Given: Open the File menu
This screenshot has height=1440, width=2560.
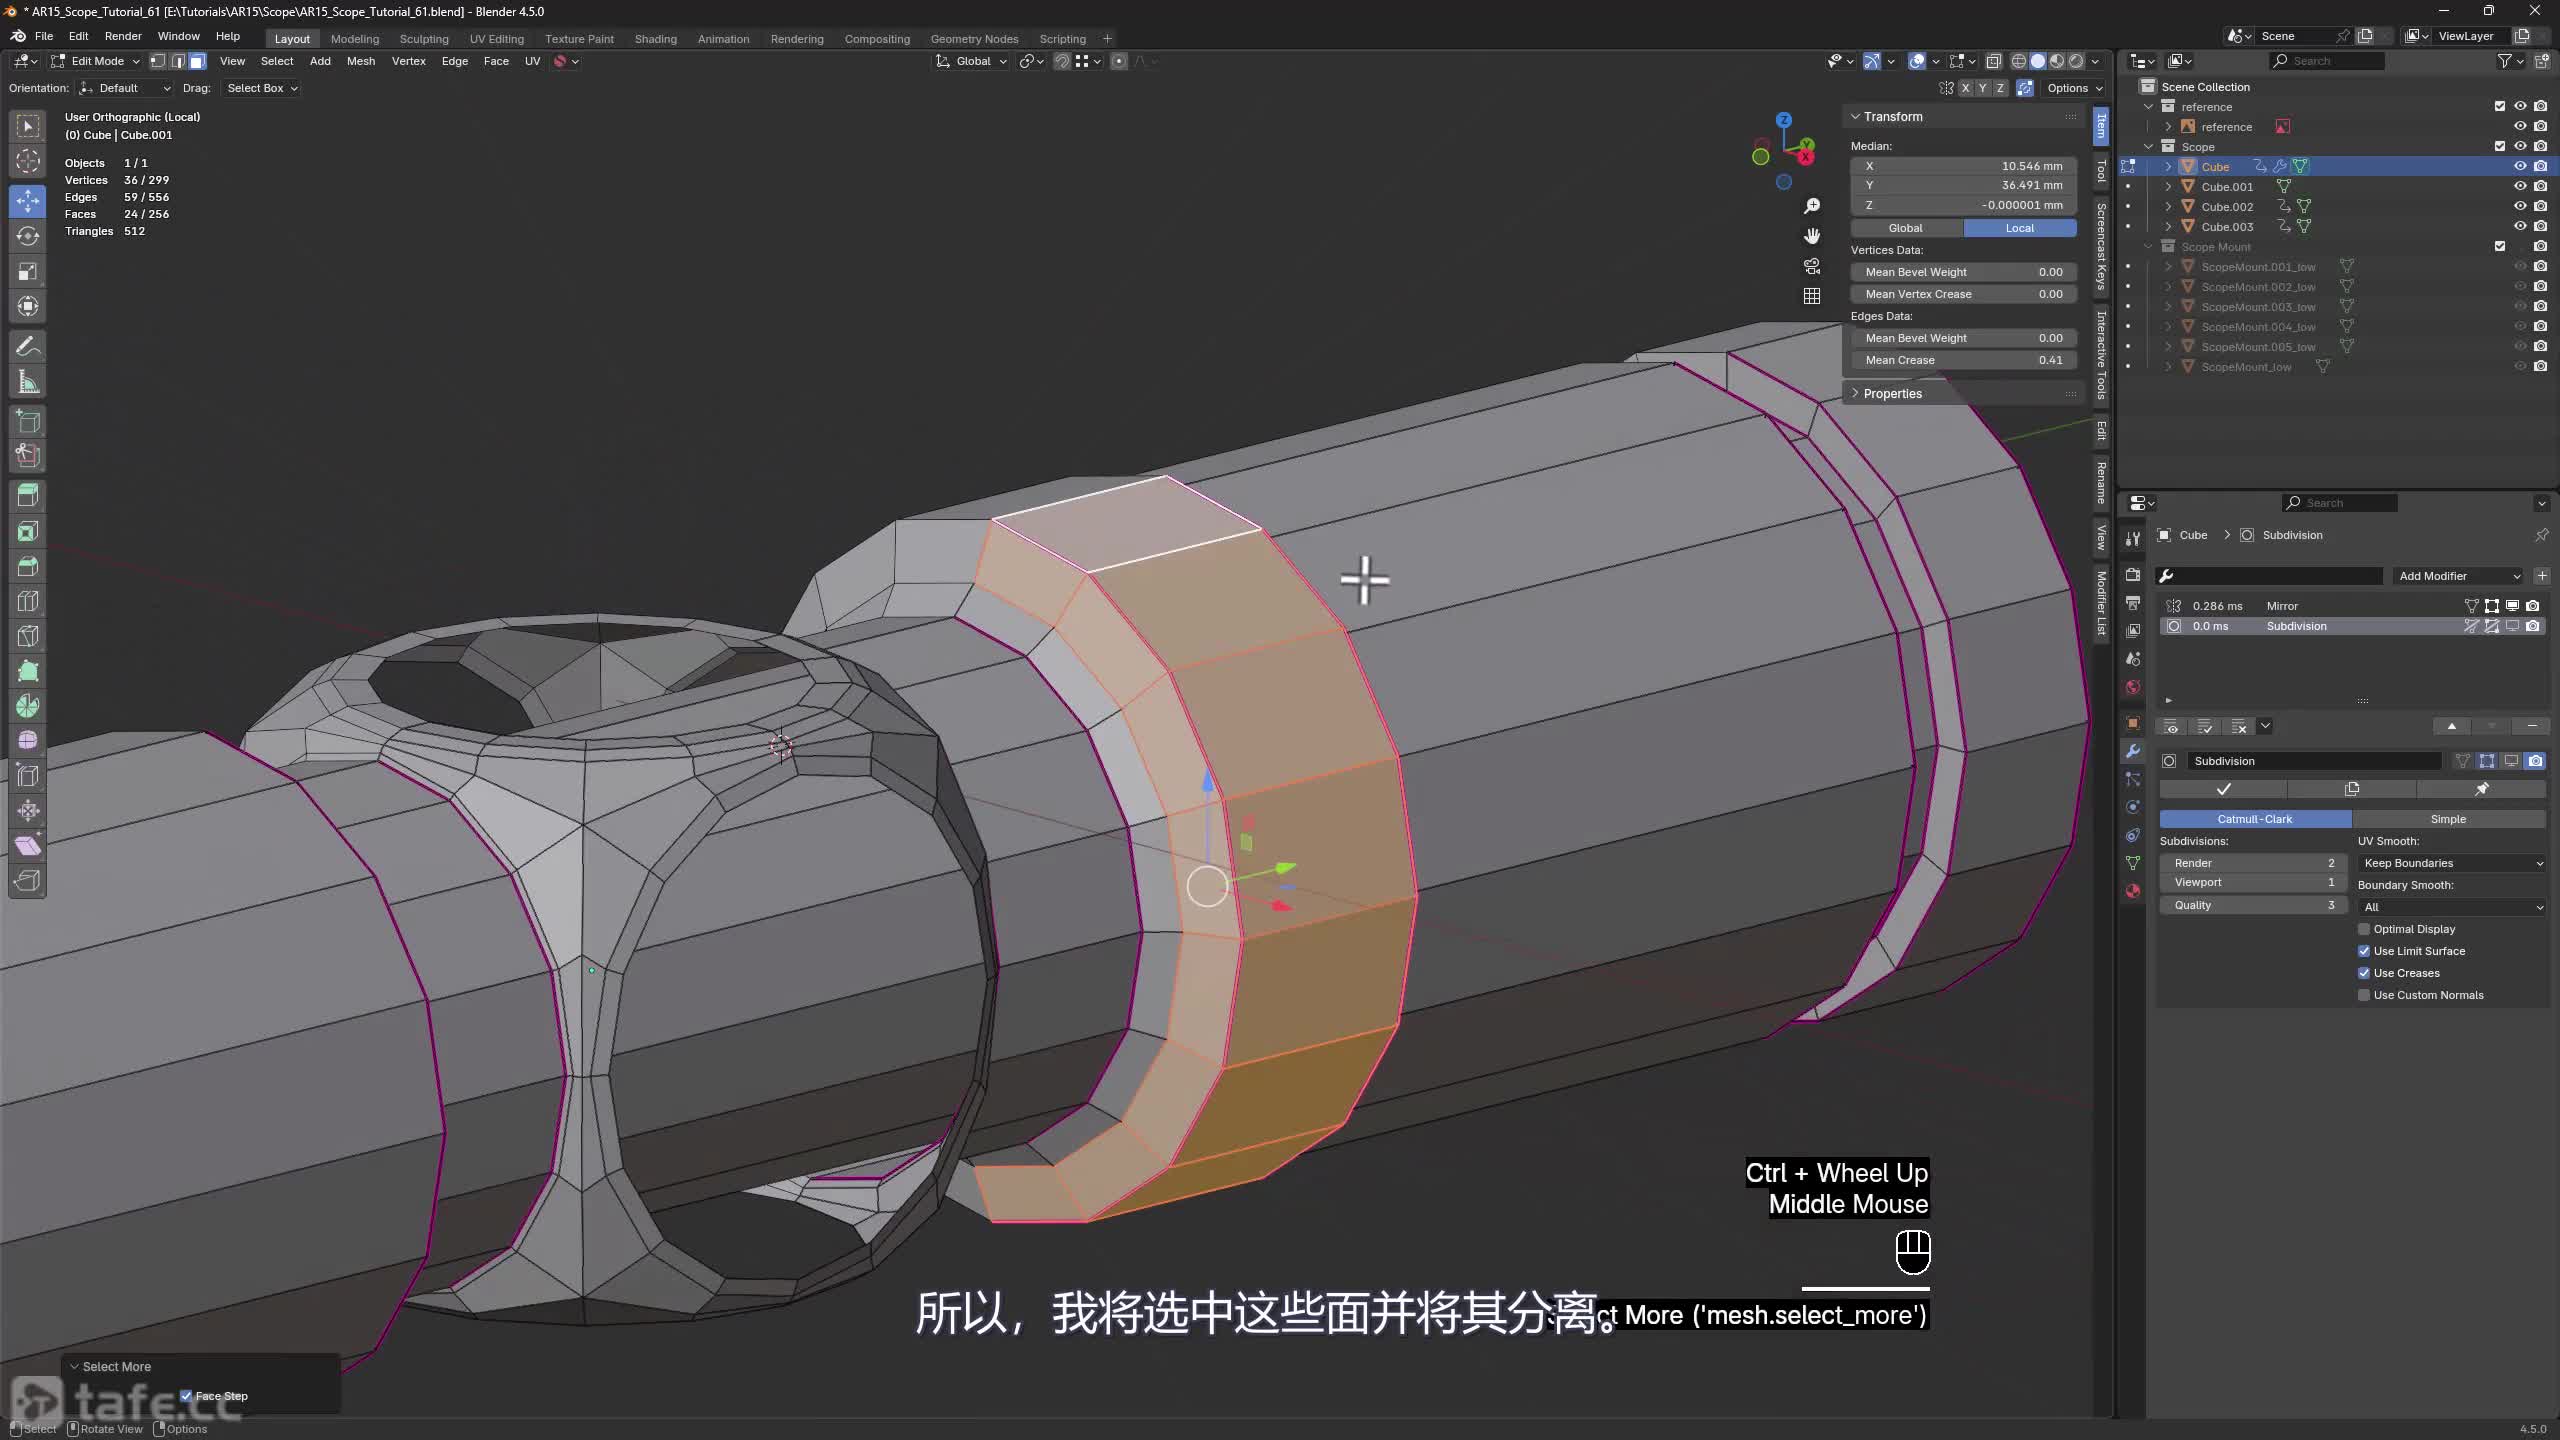Looking at the screenshot, I should [x=44, y=36].
